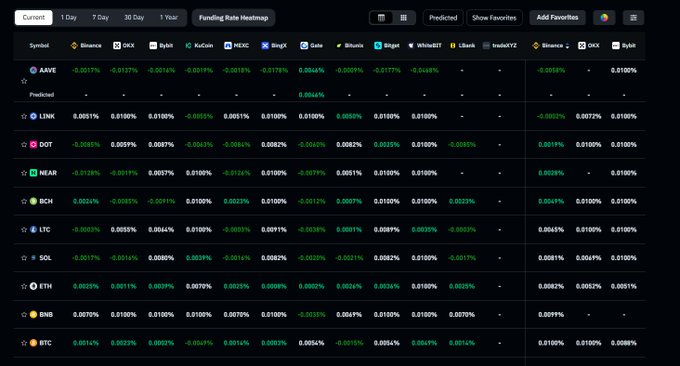The width and height of the screenshot is (680, 366).
Task: Click ETH KuCoin rate 0.0070%
Action: [199, 286]
